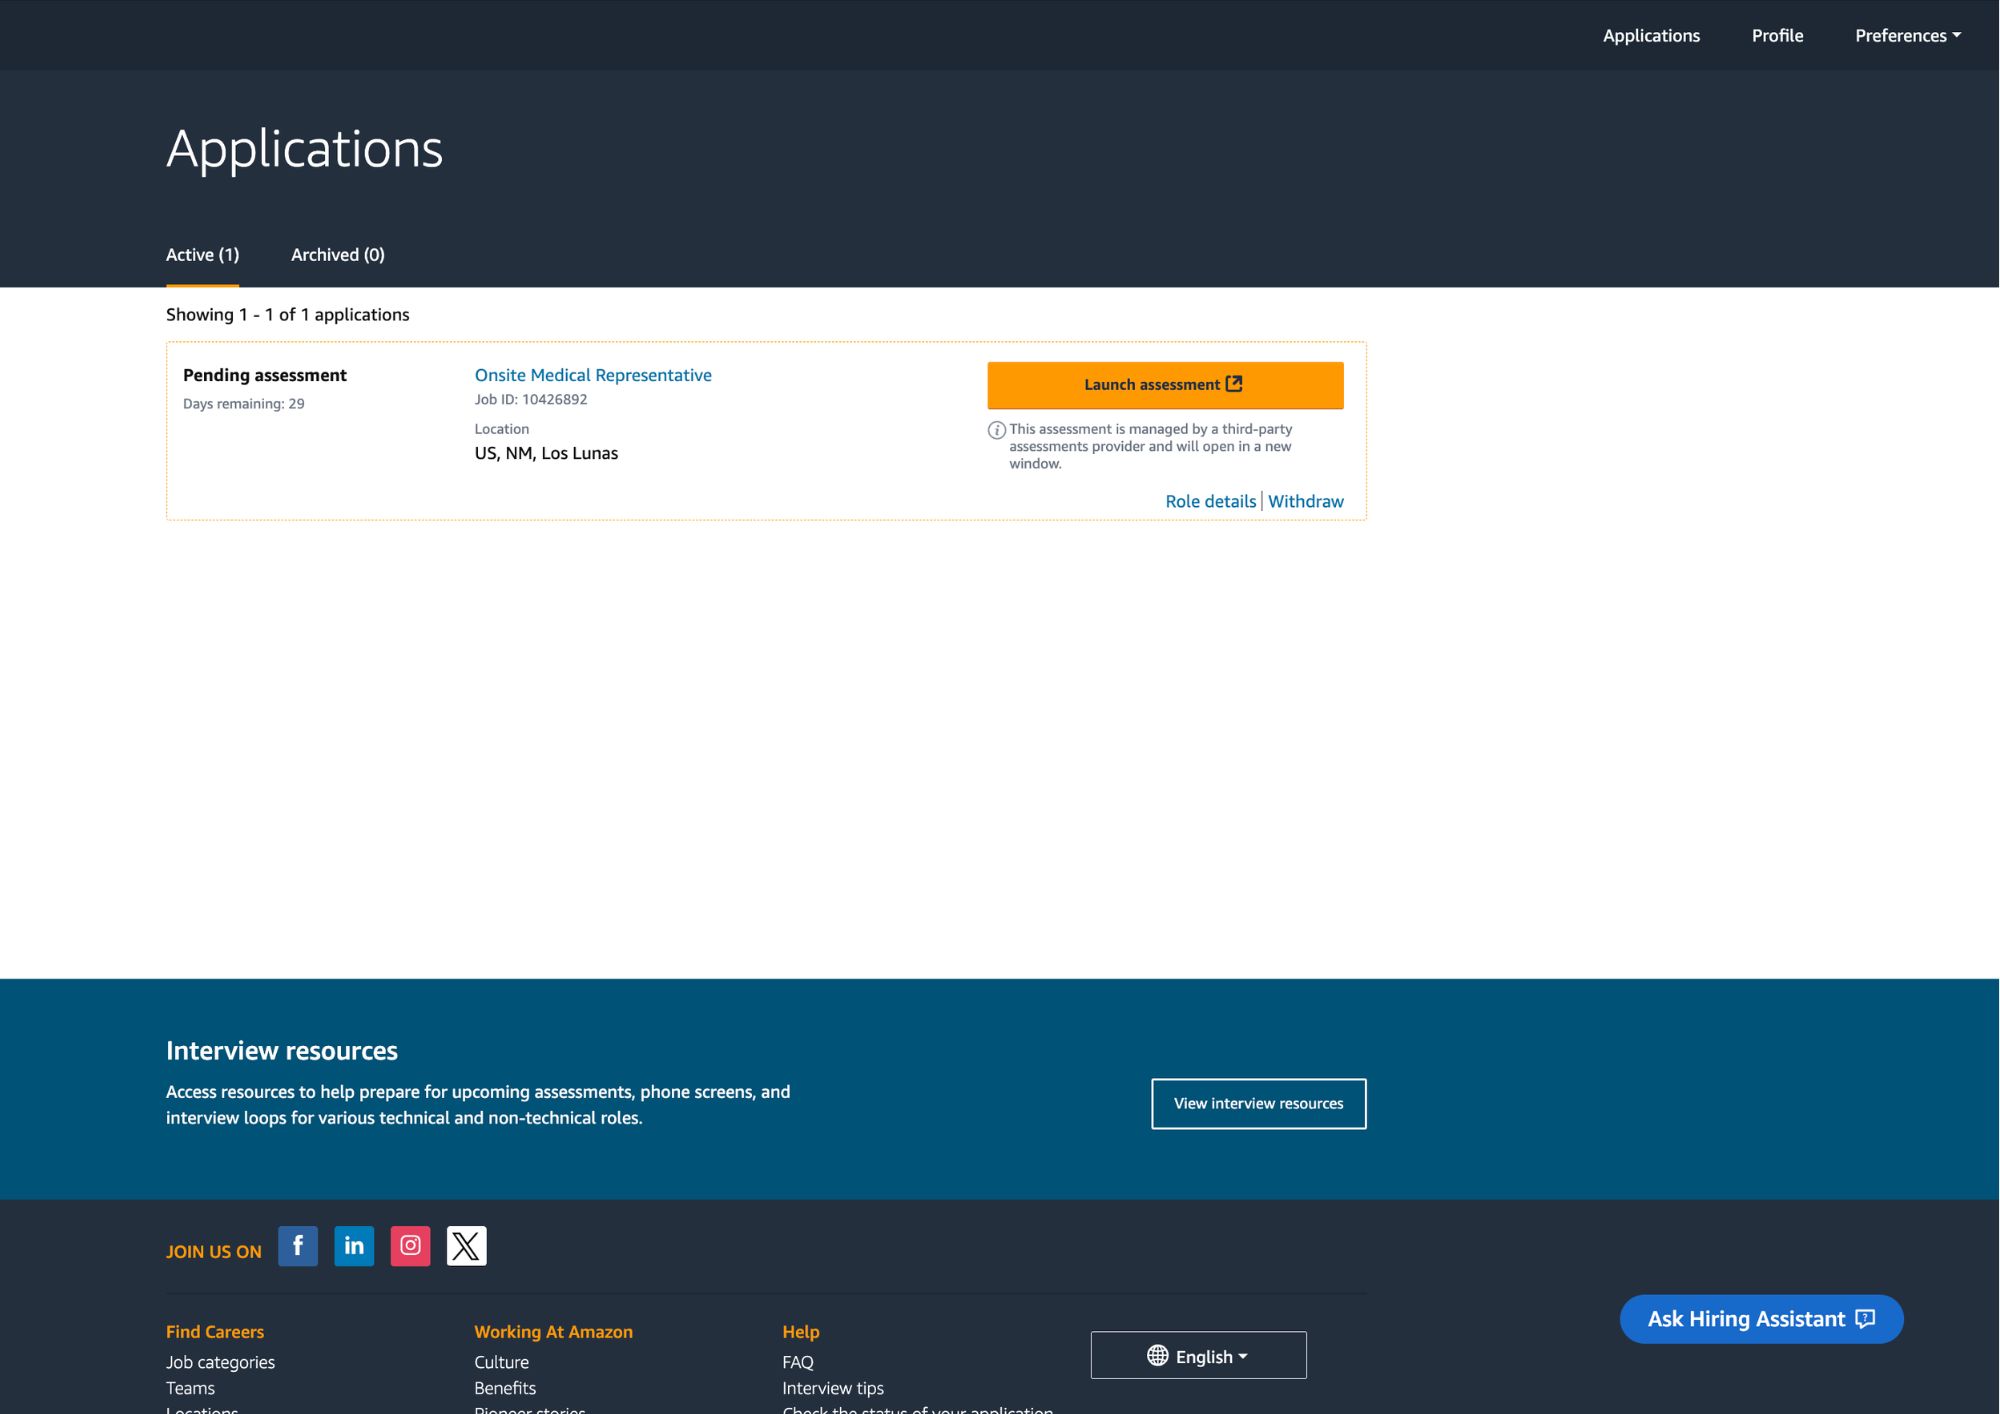Open Onsite Medical Representative job link

click(593, 375)
